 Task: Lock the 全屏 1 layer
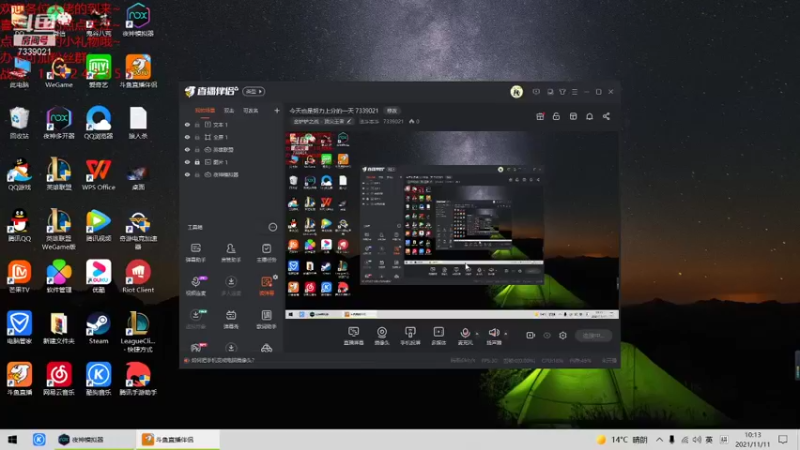tap(197, 137)
